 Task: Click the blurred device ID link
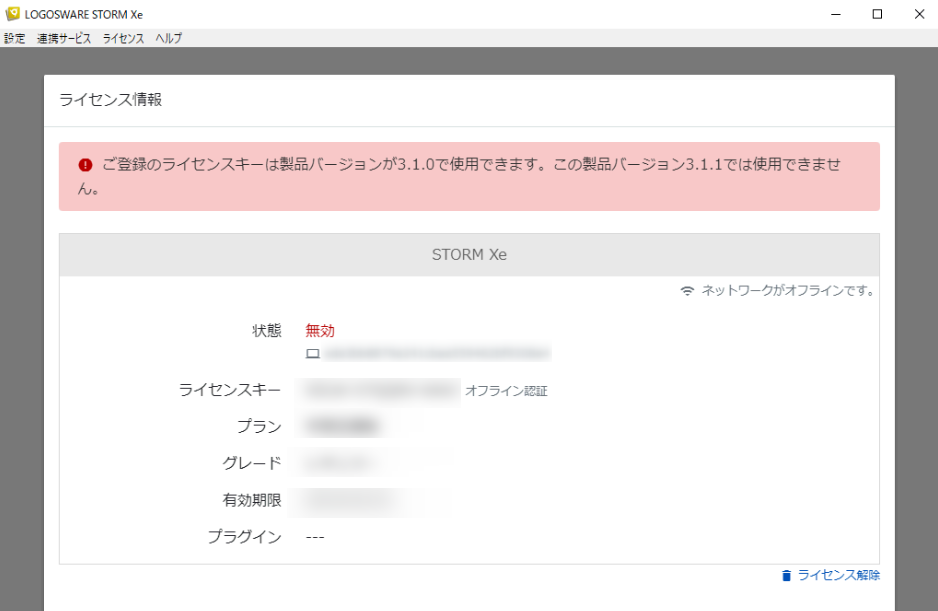[437, 354]
